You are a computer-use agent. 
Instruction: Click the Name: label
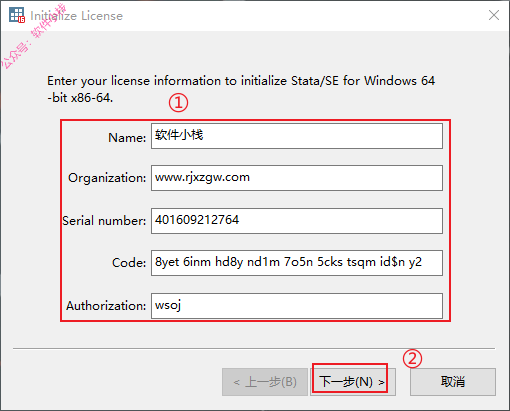click(x=127, y=138)
